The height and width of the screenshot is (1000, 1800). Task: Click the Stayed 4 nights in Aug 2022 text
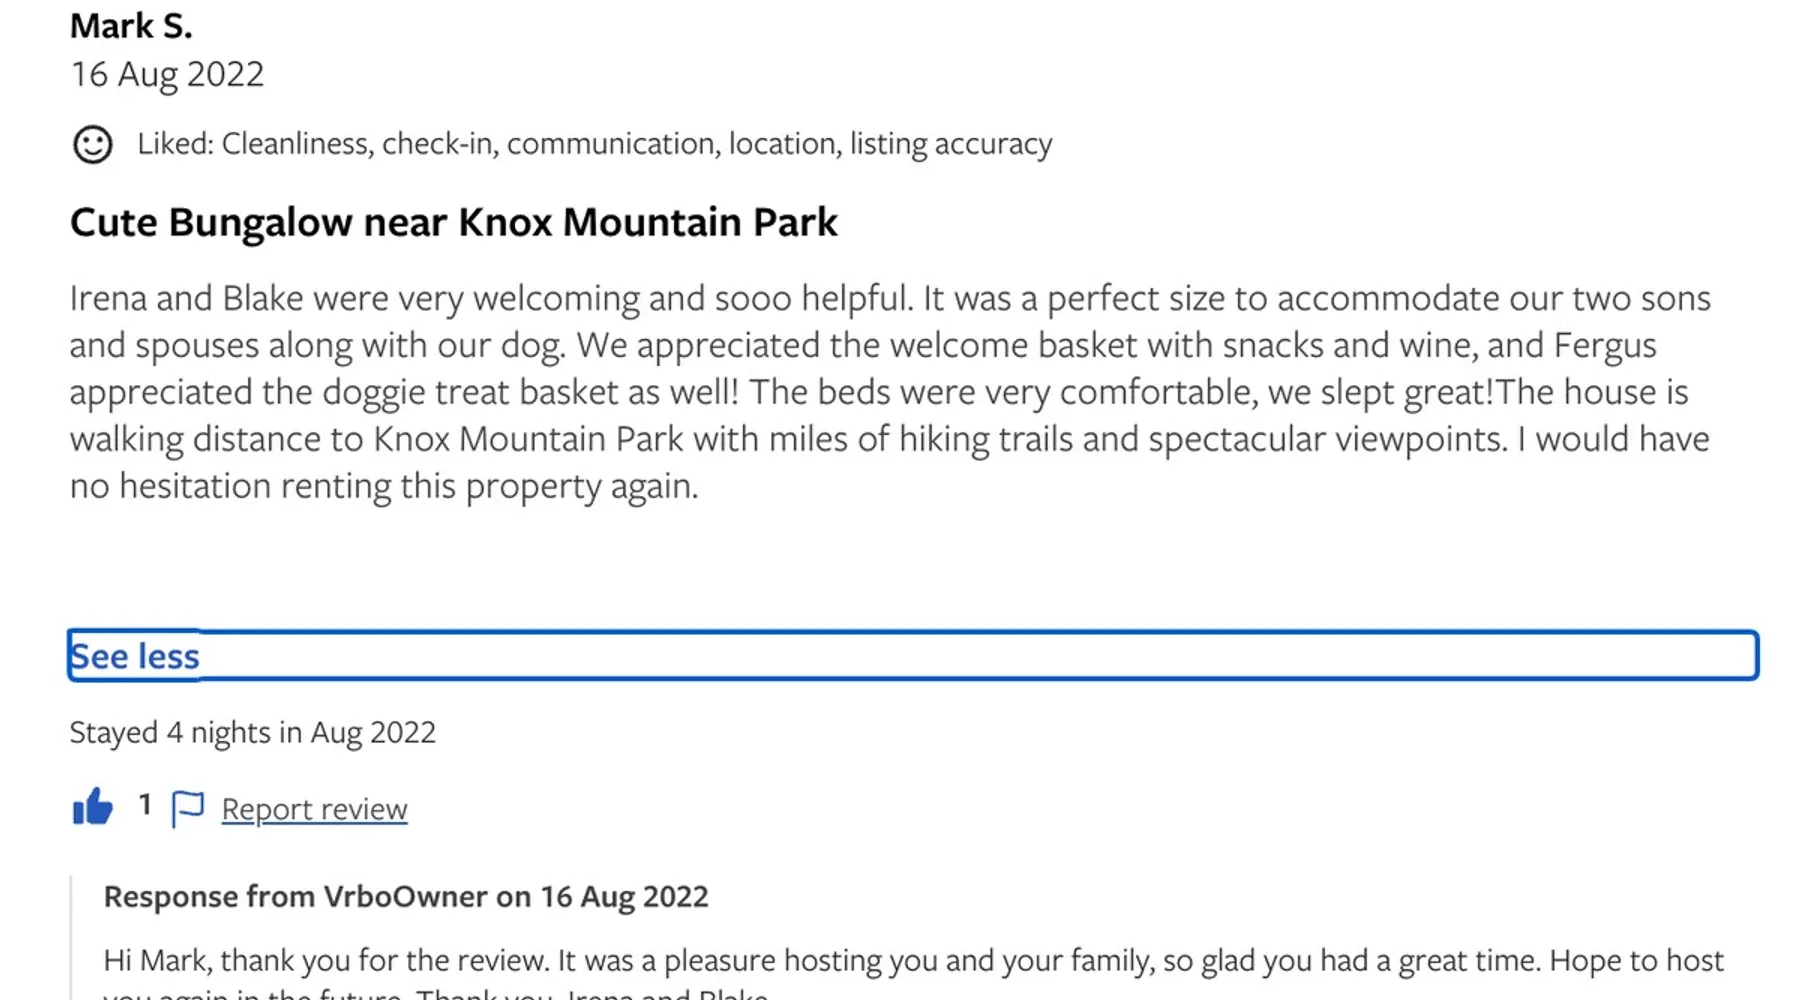(252, 732)
